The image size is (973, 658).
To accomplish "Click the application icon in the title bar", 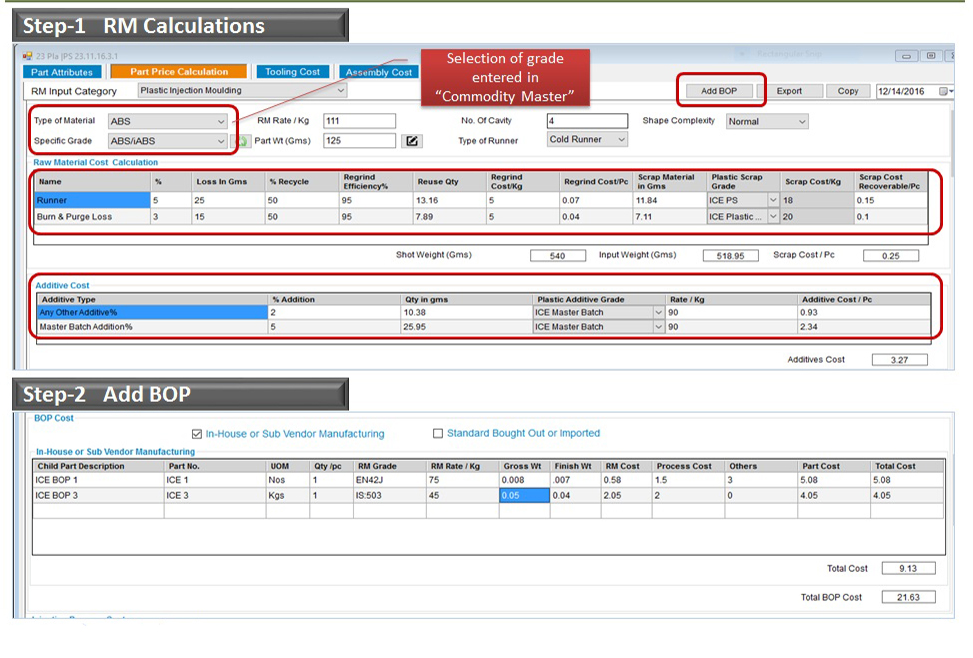I will (27, 56).
